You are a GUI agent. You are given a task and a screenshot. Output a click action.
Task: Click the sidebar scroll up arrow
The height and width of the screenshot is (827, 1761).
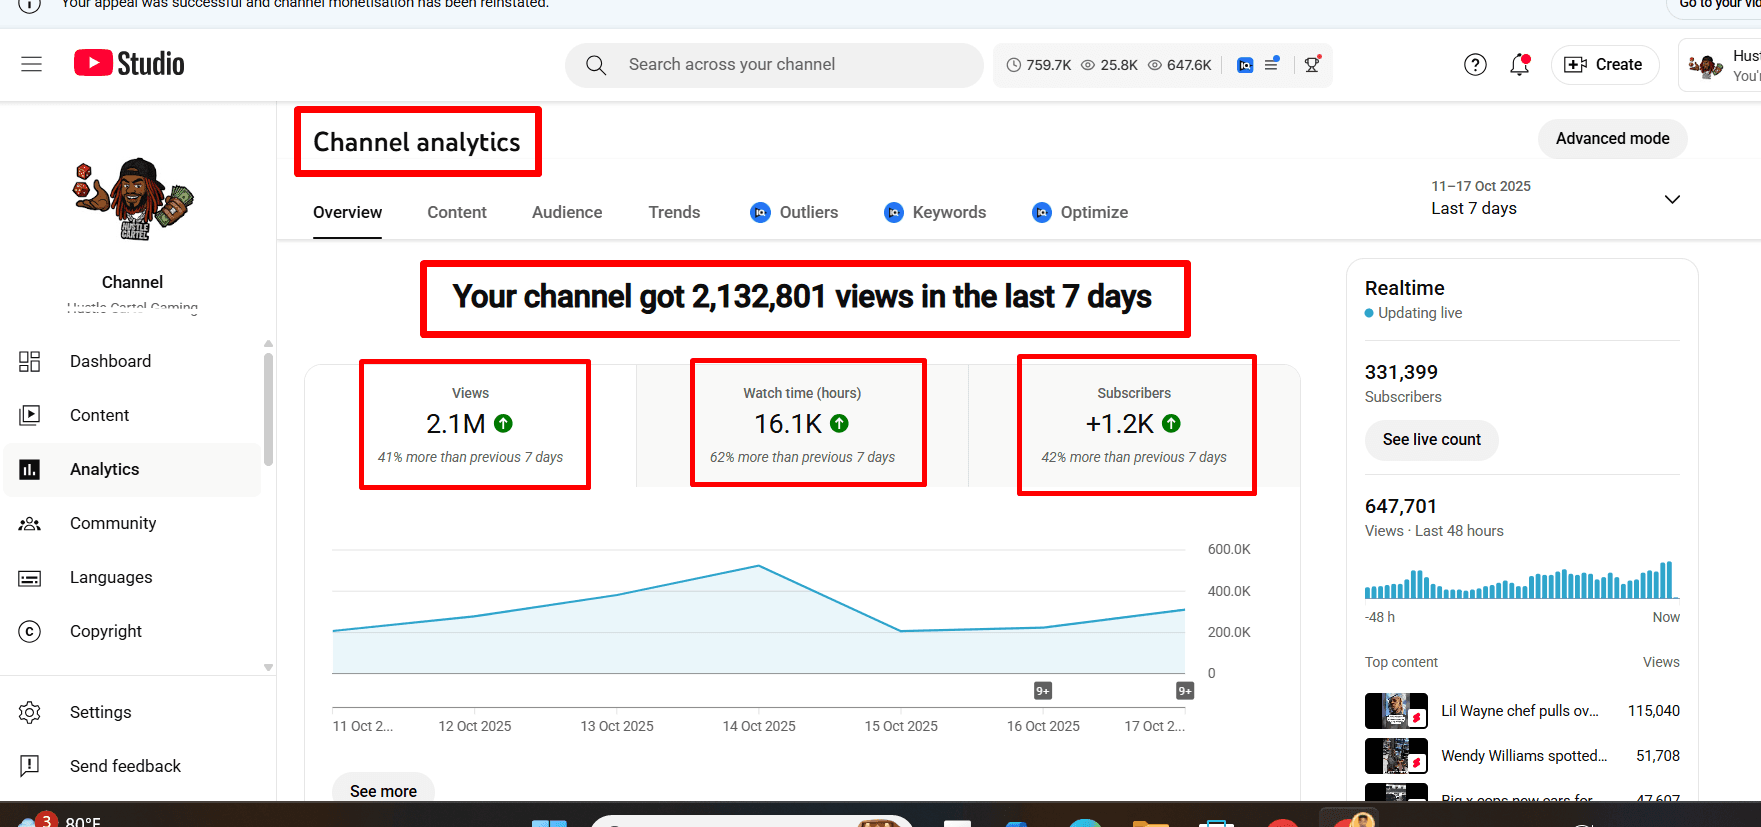tap(268, 343)
